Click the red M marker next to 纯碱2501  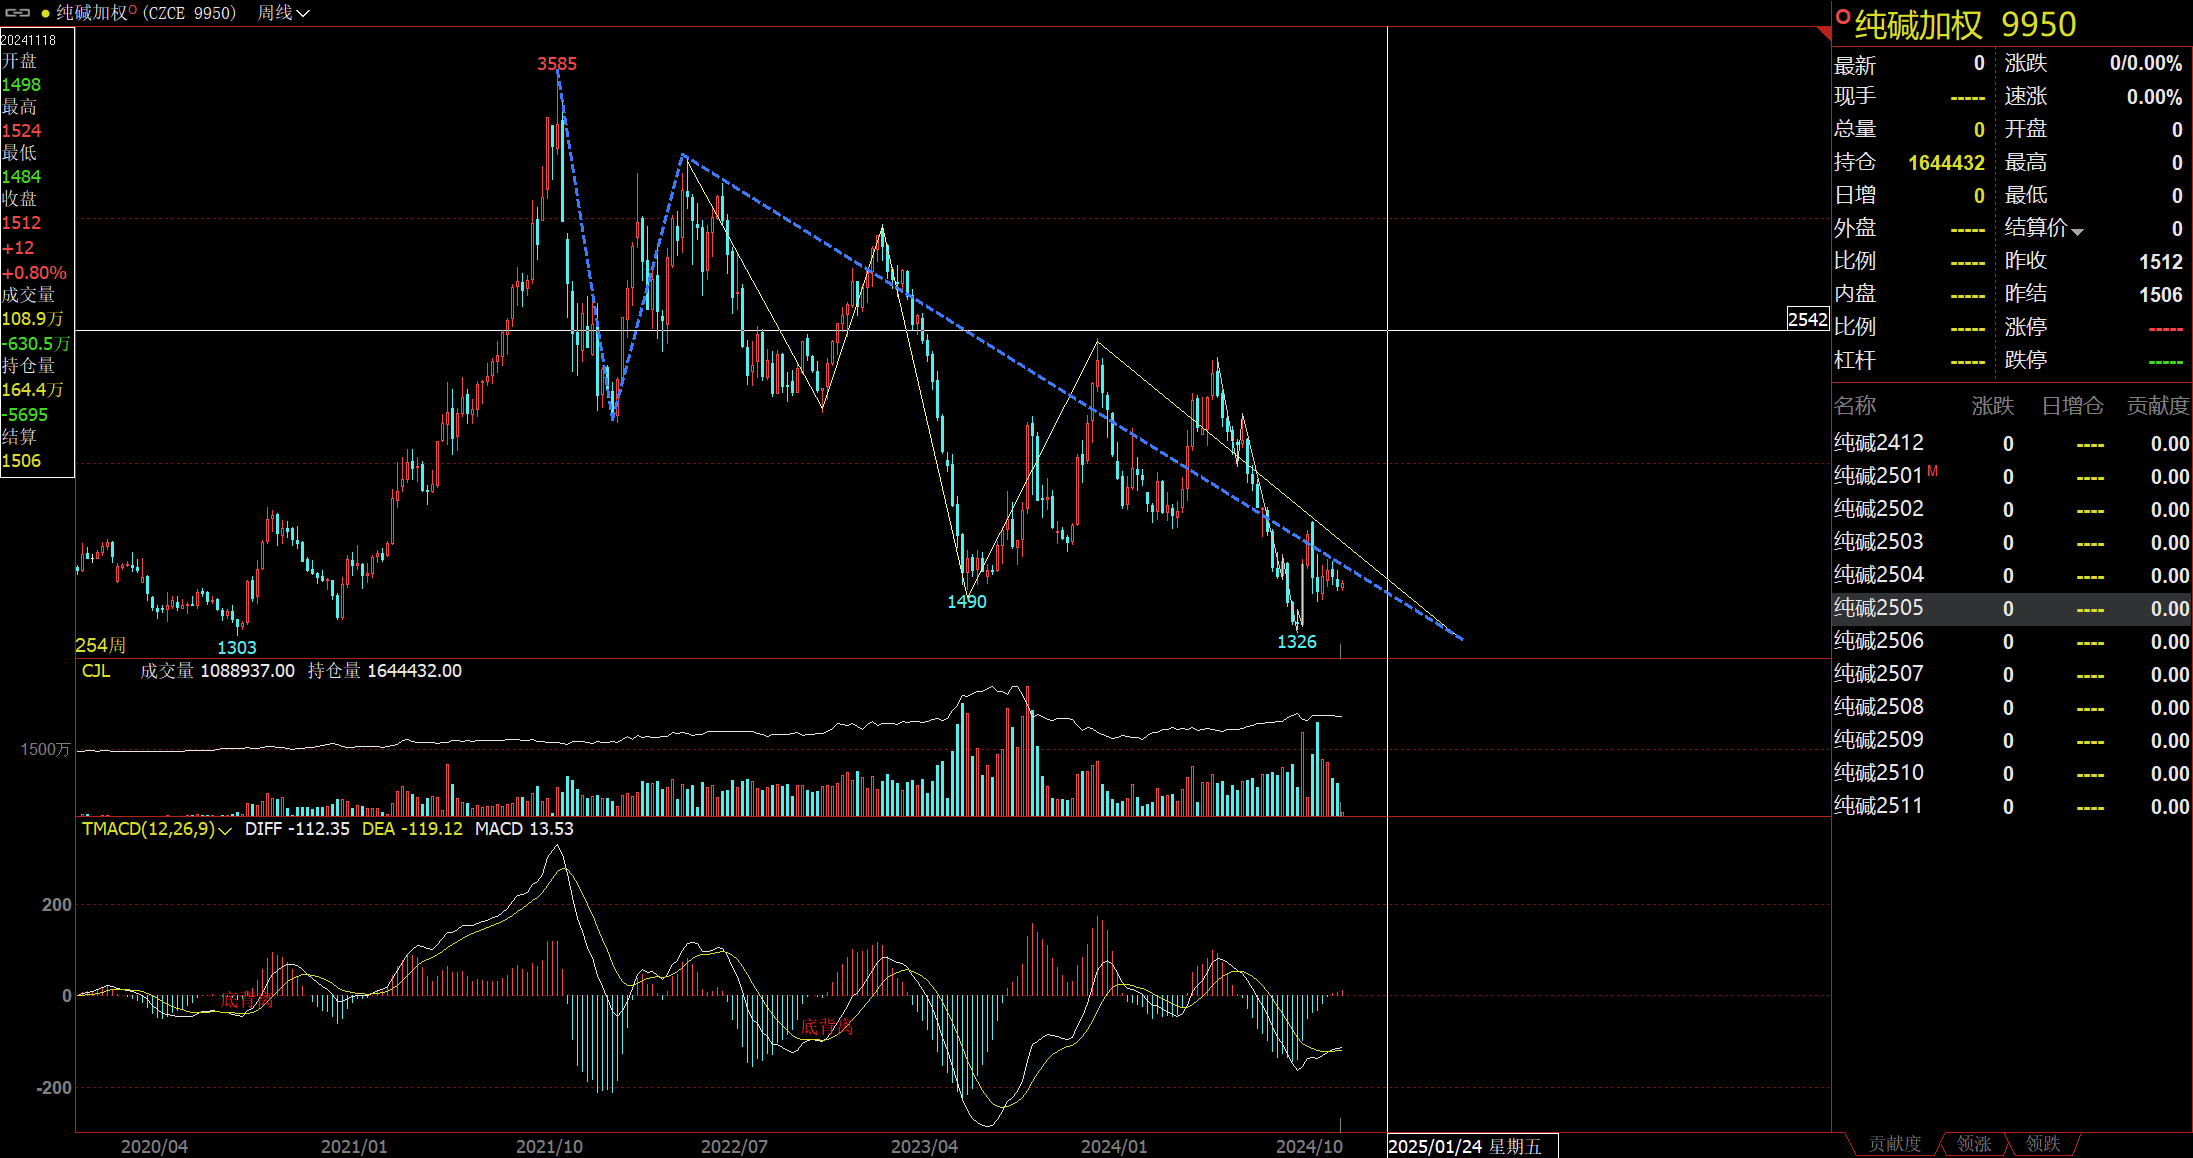click(x=1932, y=471)
